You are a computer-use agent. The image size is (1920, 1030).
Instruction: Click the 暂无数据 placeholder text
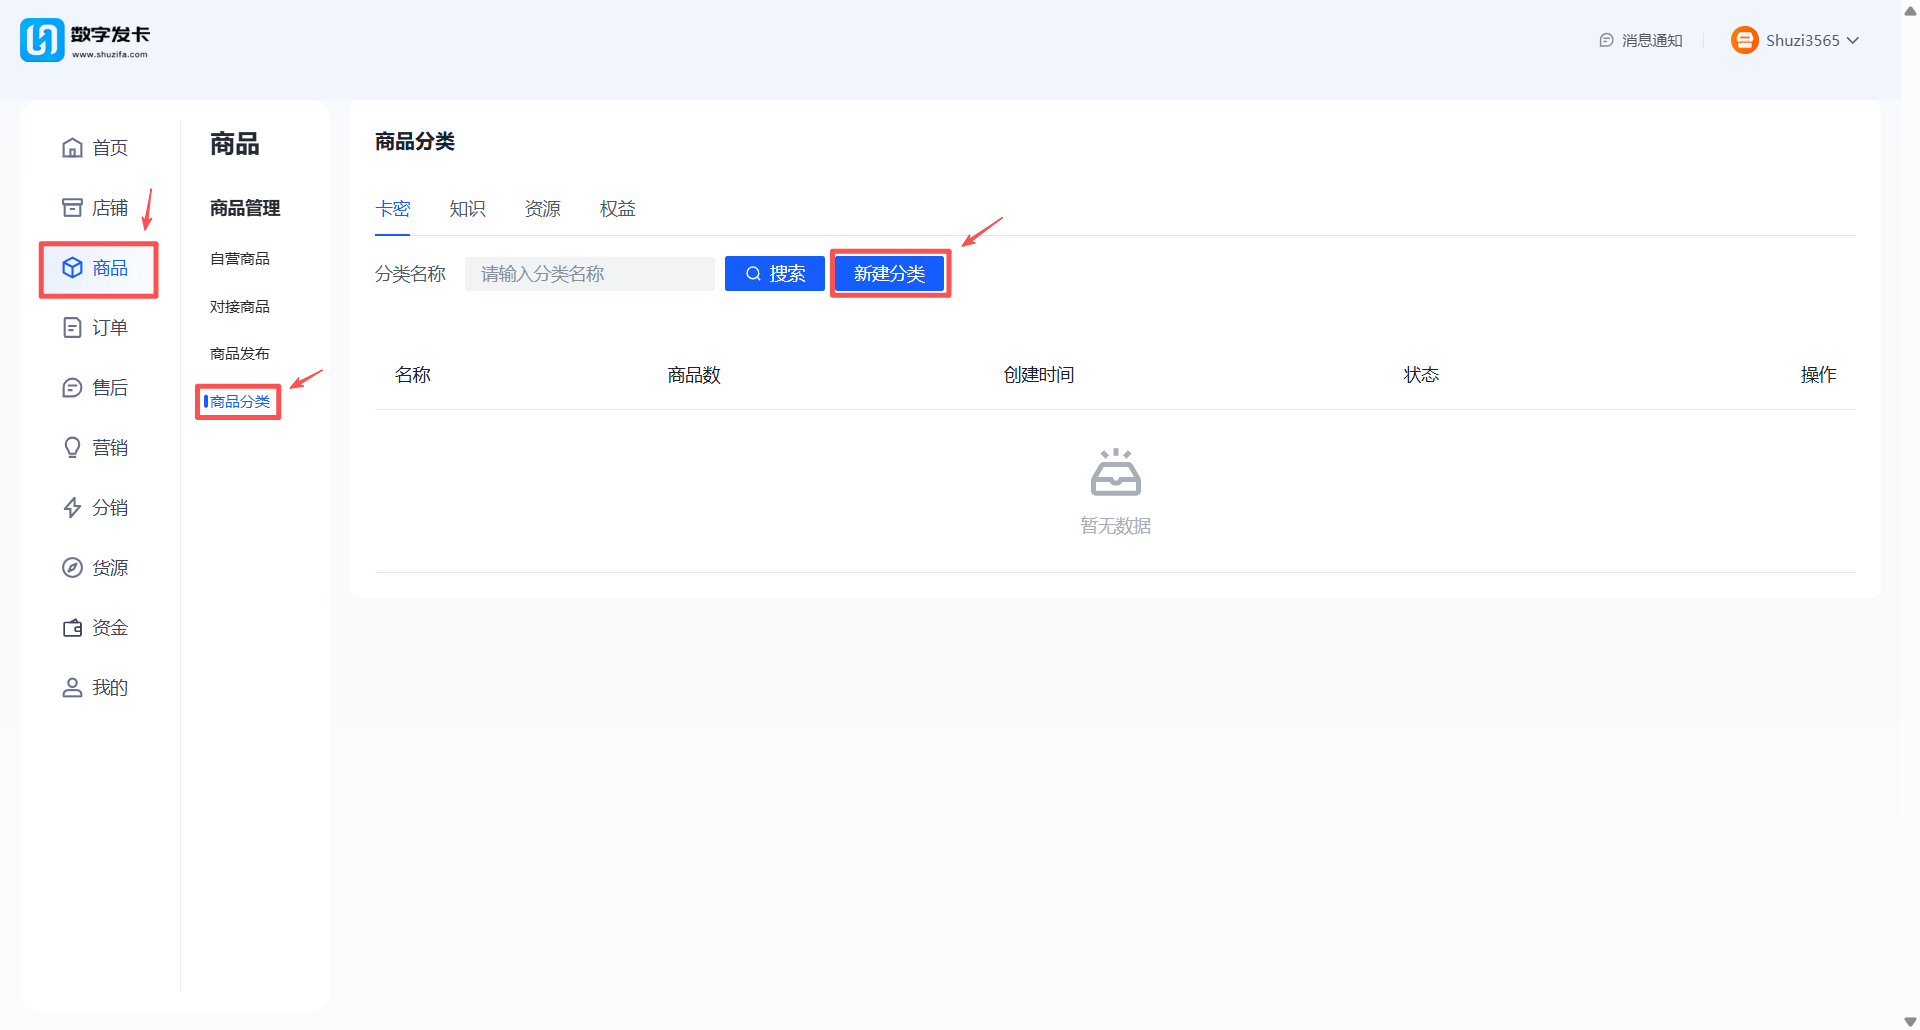click(x=1116, y=526)
